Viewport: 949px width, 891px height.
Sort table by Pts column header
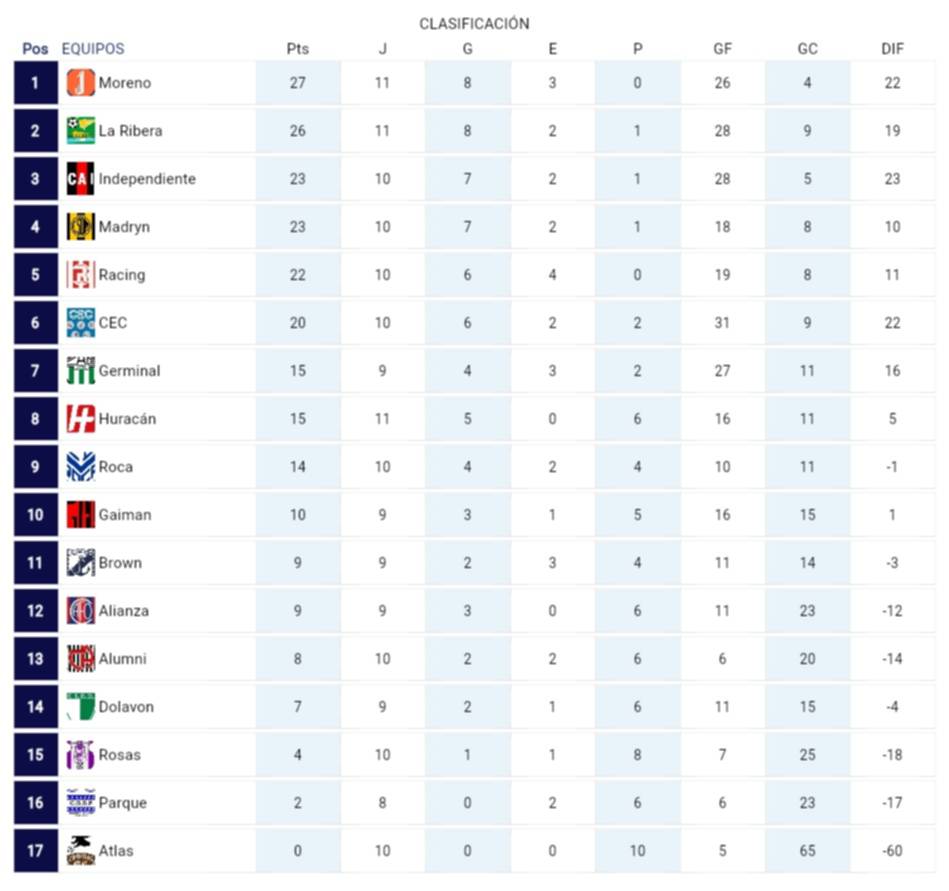[297, 49]
